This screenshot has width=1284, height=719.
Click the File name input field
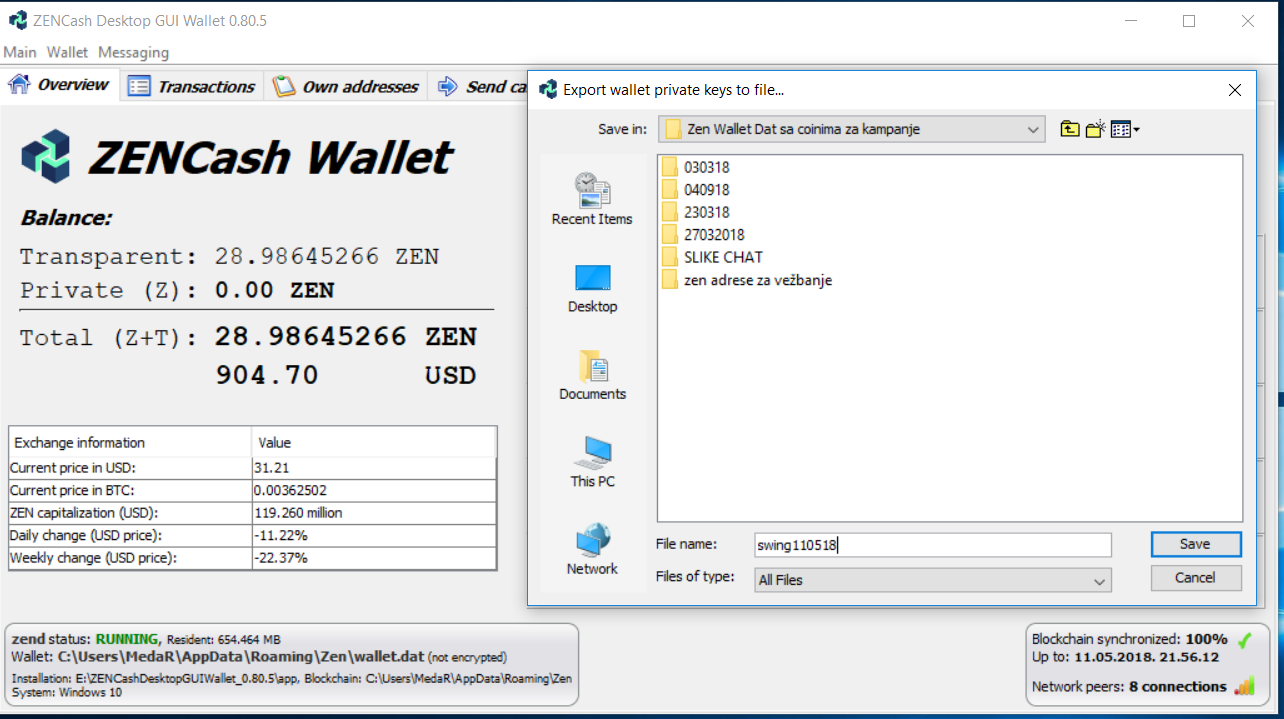pos(933,545)
